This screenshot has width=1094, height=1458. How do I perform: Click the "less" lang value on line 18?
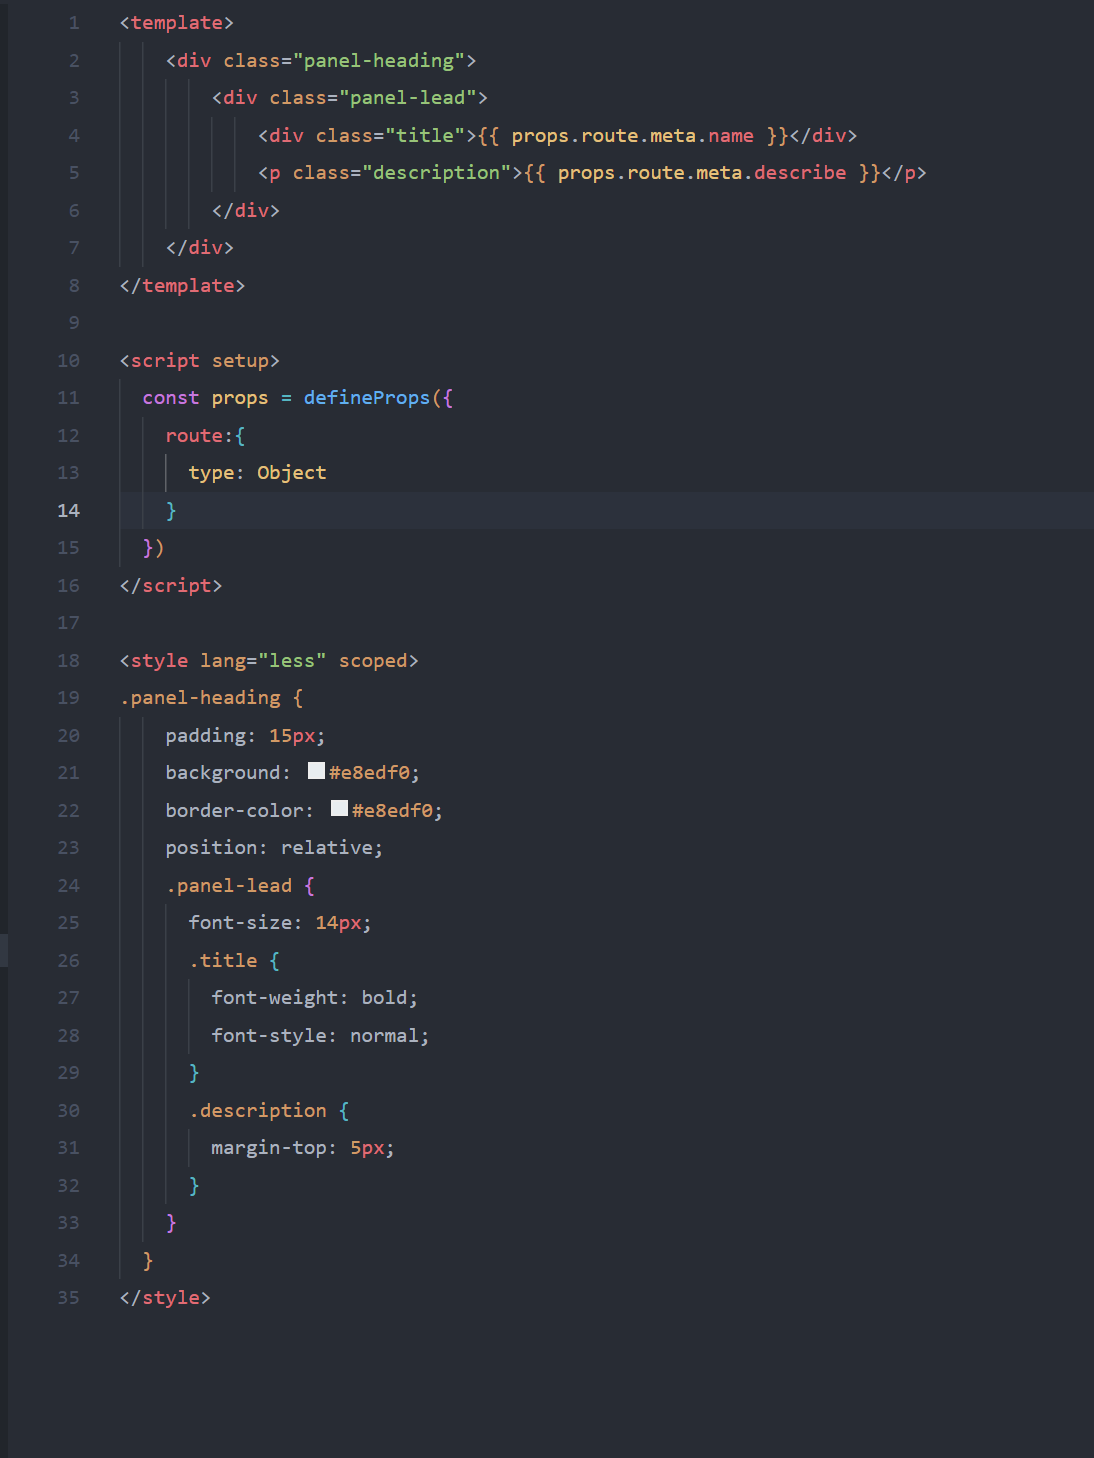(292, 660)
